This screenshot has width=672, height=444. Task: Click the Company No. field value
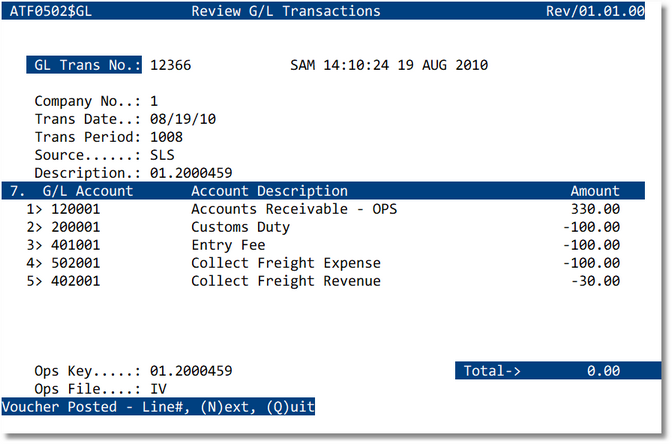click(154, 101)
